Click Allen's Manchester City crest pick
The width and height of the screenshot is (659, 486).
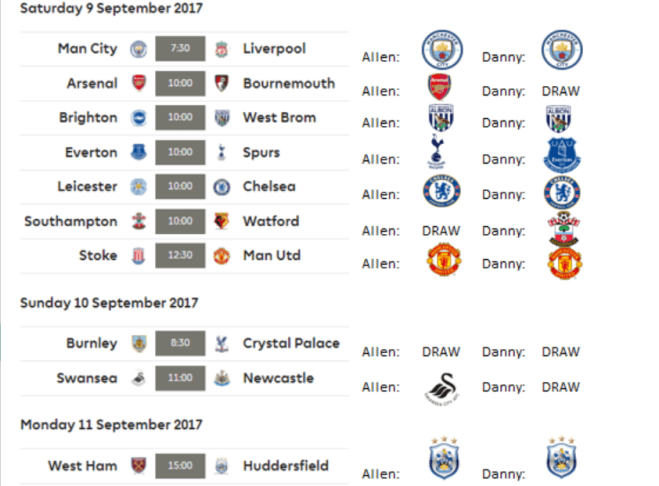[x=439, y=50]
